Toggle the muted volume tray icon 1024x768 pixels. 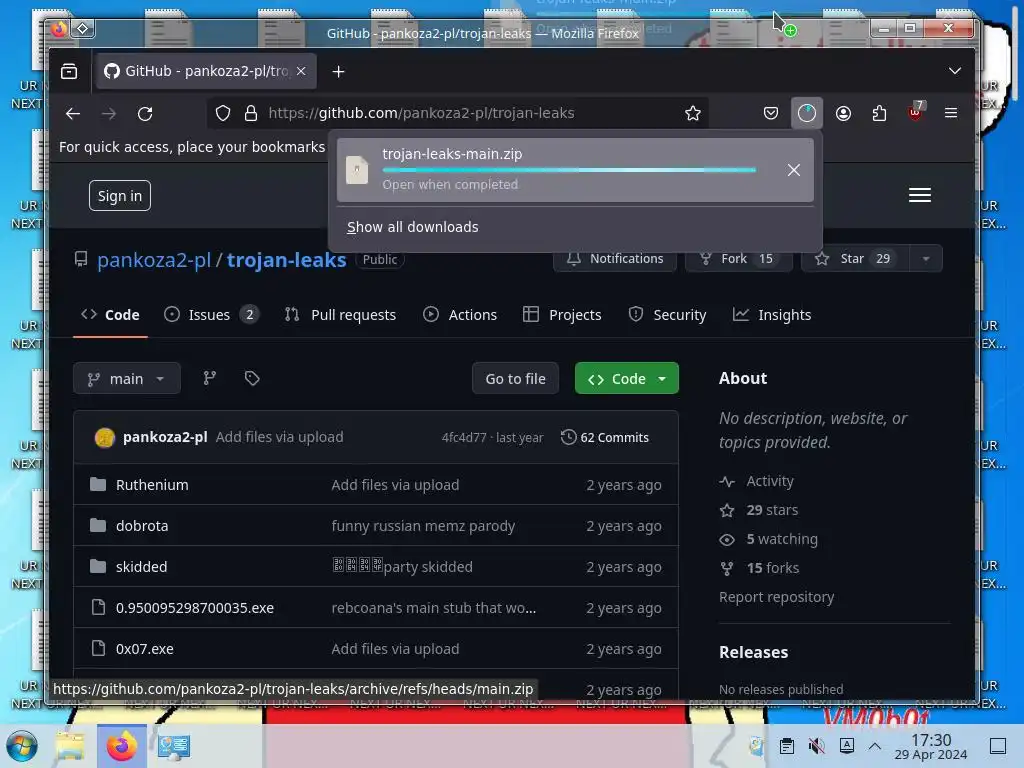[816, 746]
